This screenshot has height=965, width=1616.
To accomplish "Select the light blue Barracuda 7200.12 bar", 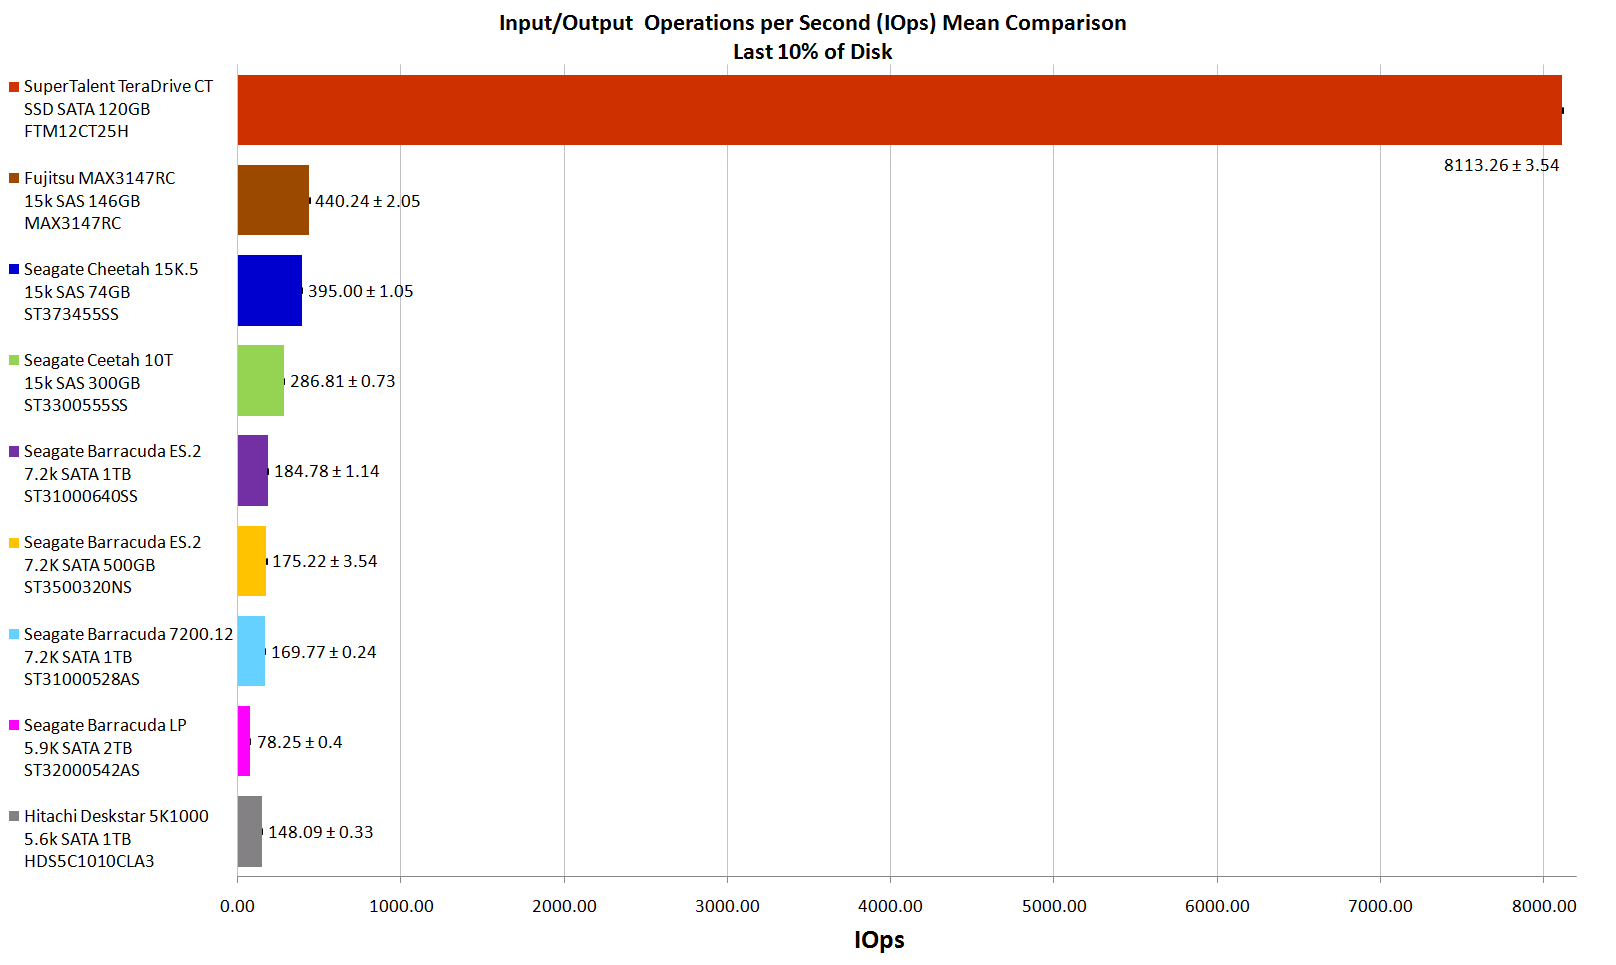I will [x=251, y=651].
